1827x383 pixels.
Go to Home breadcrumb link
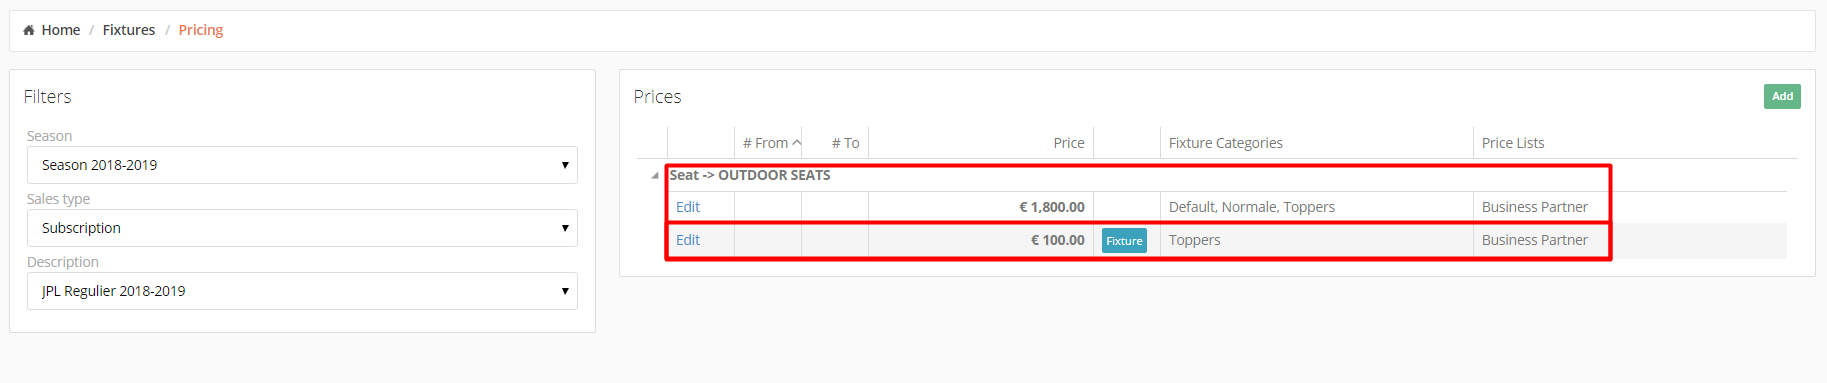(61, 30)
